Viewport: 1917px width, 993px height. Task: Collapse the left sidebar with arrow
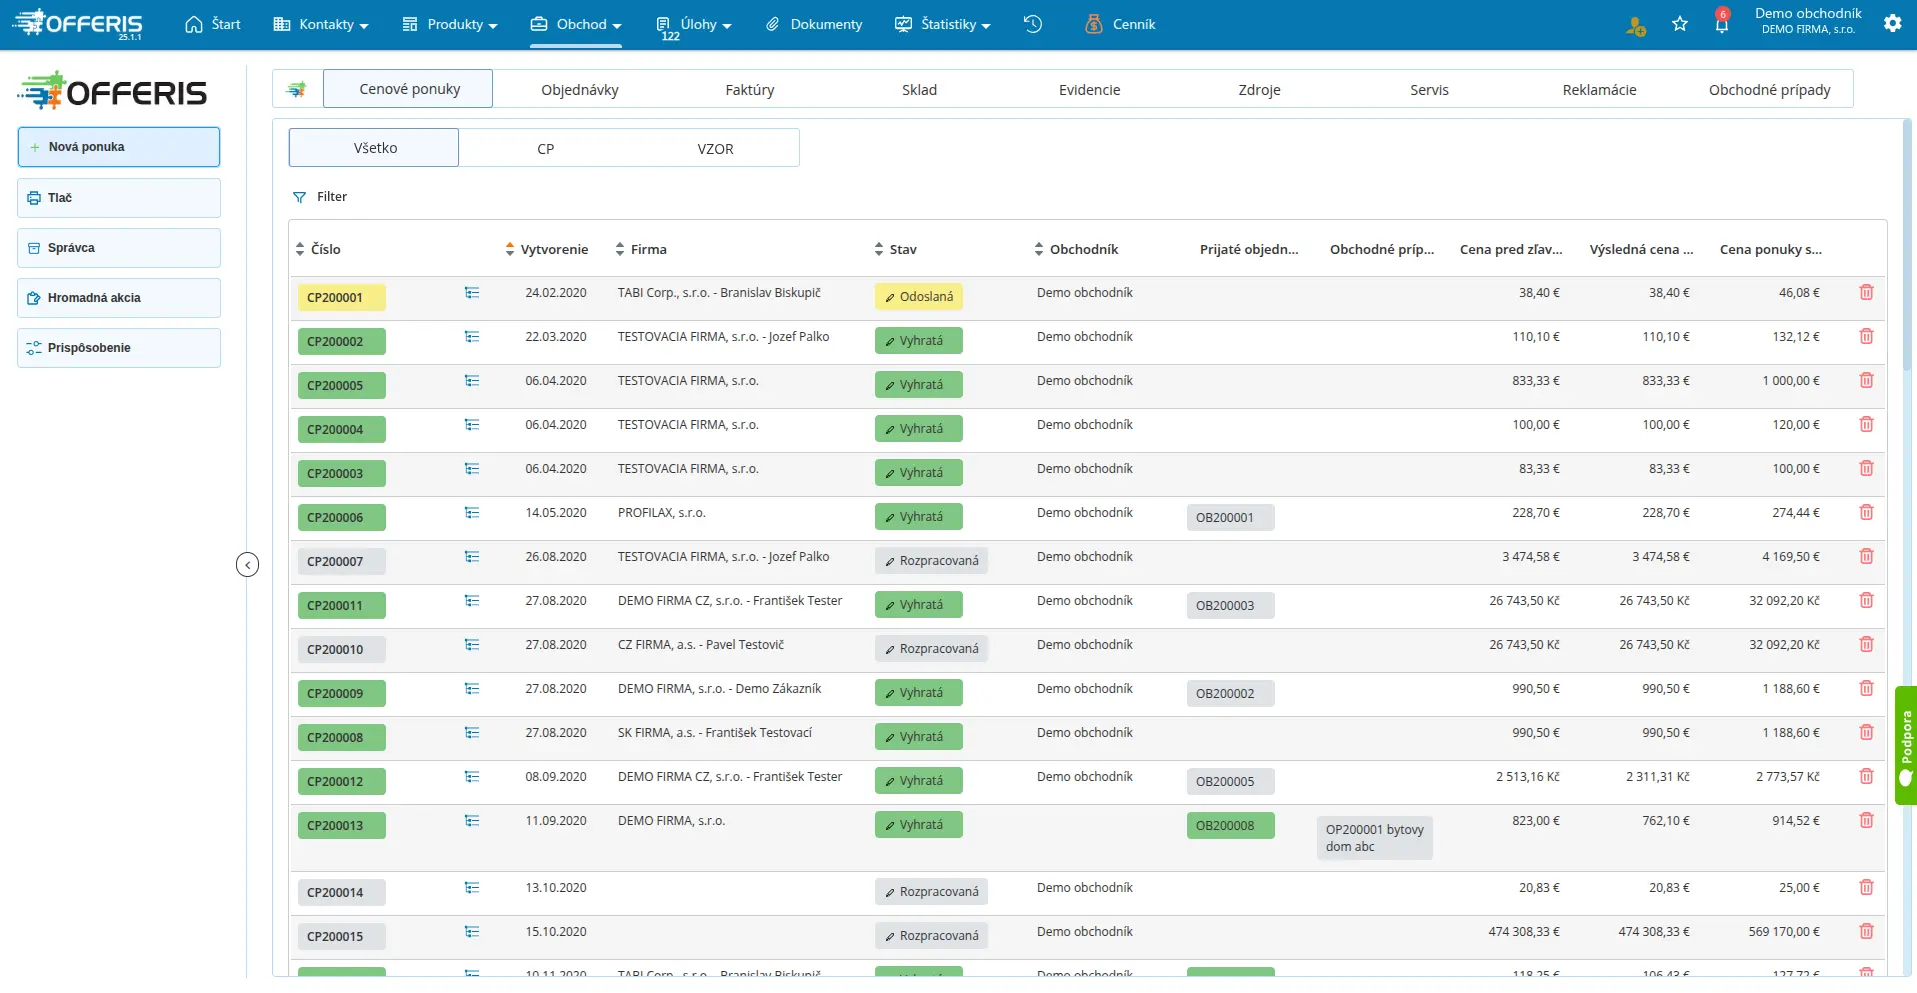(x=247, y=565)
